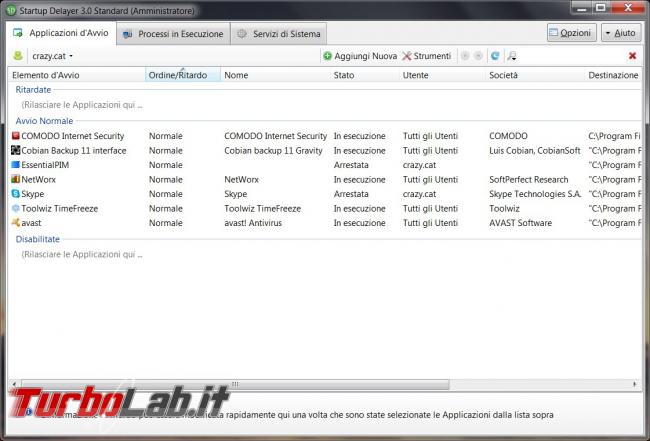Click the Disabilitate group header
The width and height of the screenshot is (650, 441).
[x=38, y=239]
